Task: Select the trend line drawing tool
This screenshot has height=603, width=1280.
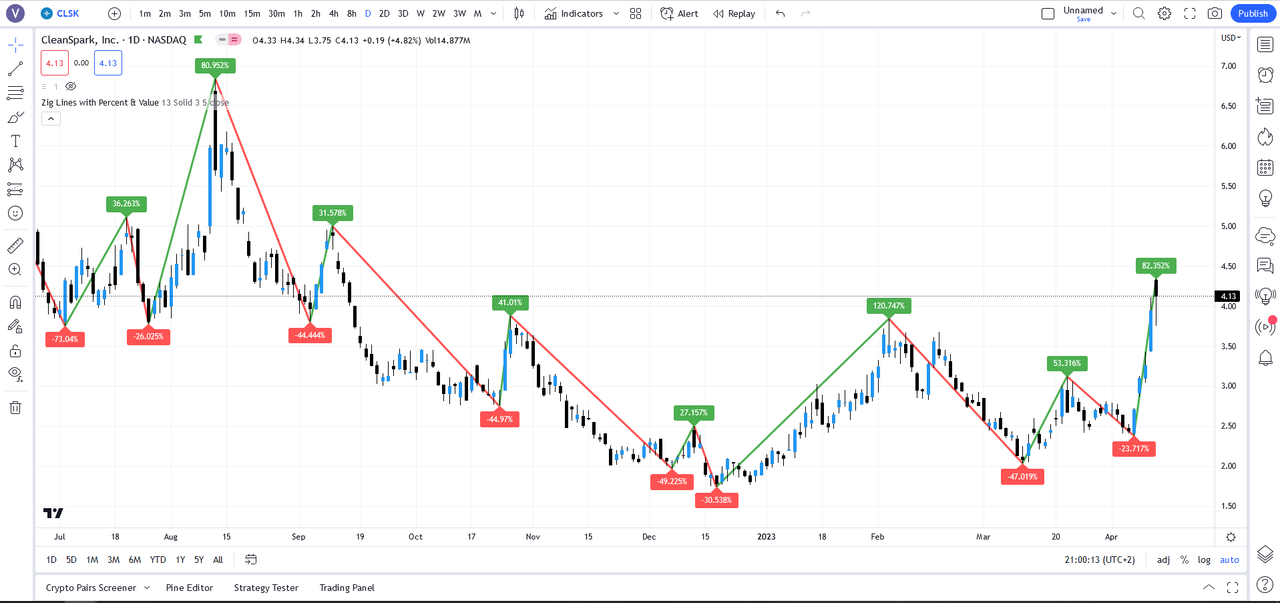Action: [x=15, y=69]
